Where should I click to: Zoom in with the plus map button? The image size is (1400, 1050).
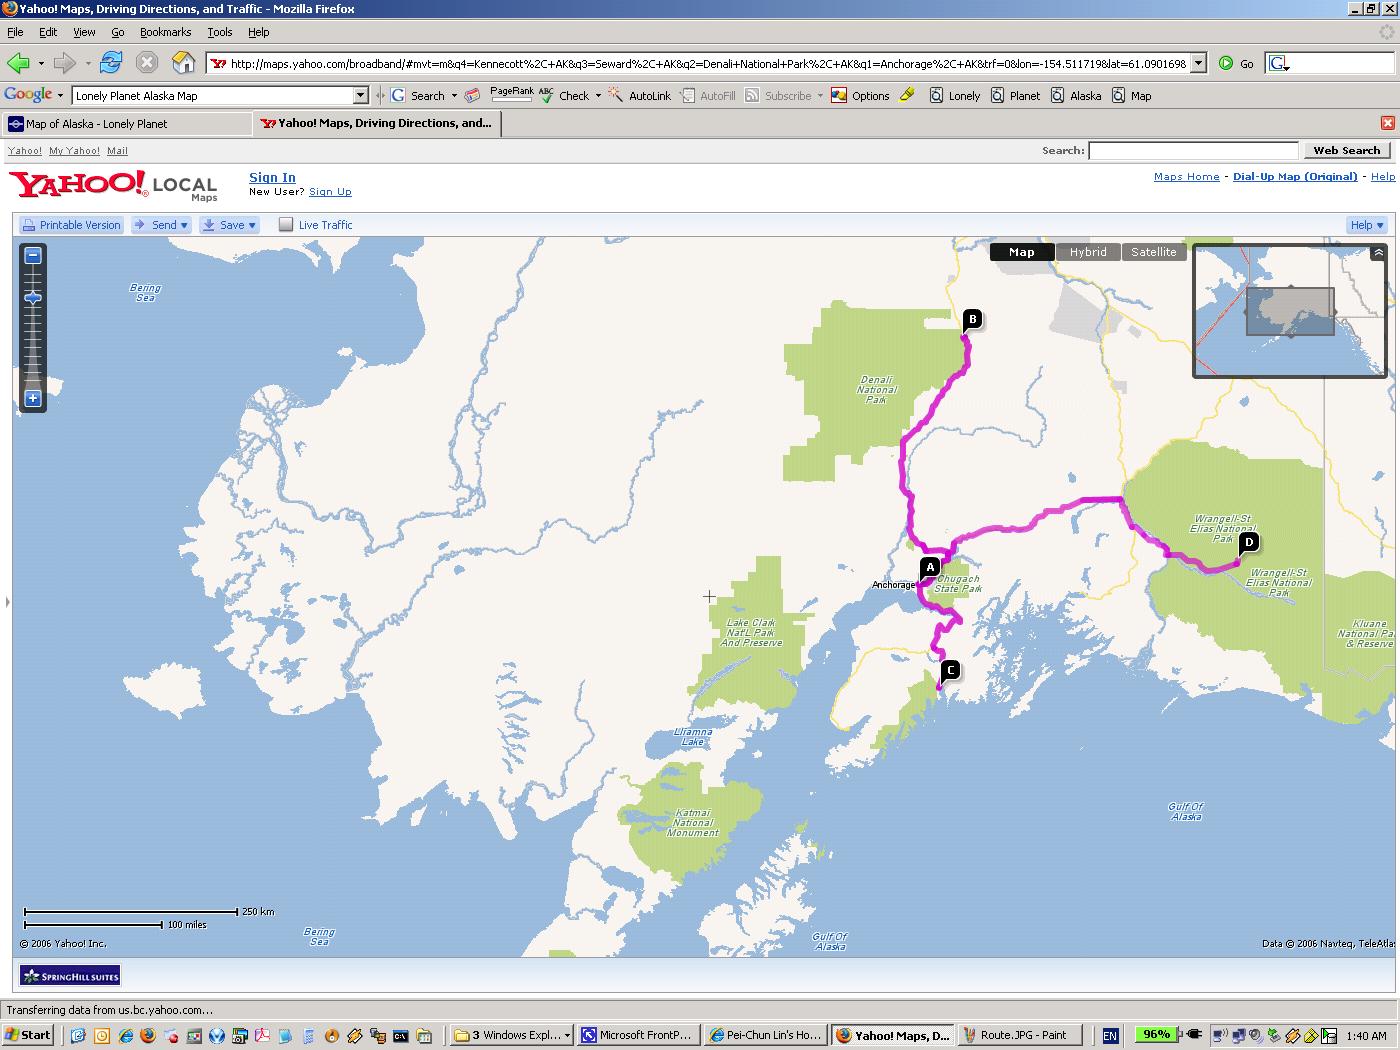pyautogui.click(x=33, y=398)
